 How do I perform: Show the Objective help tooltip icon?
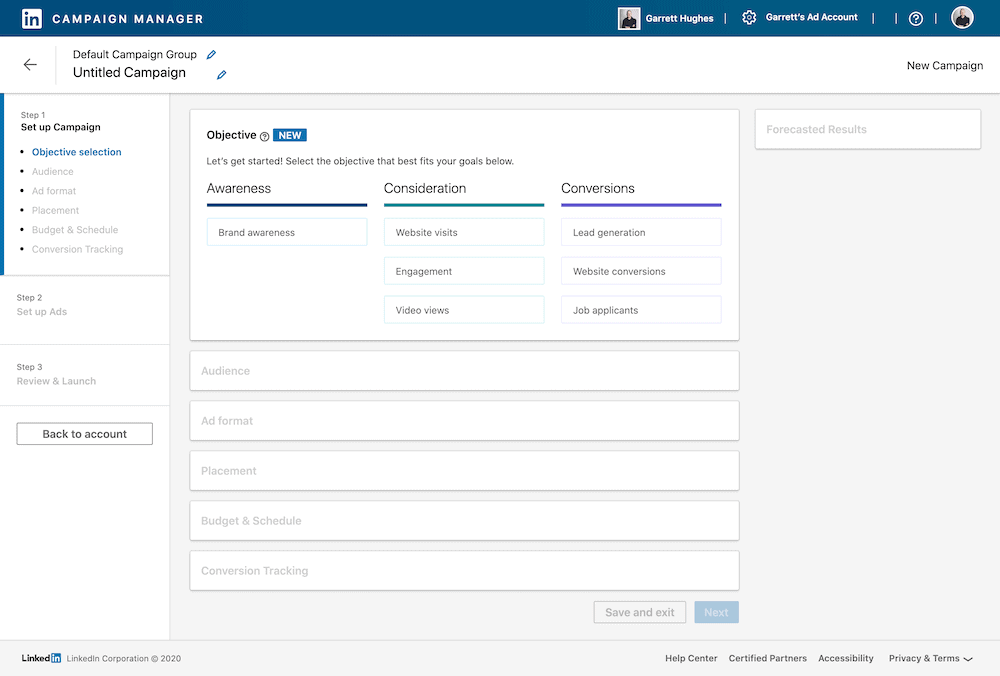click(x=264, y=136)
